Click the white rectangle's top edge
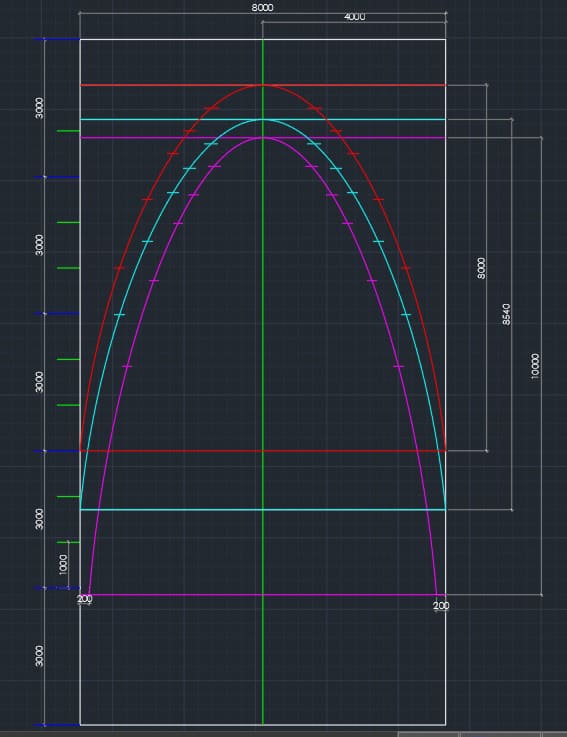 coord(263,39)
